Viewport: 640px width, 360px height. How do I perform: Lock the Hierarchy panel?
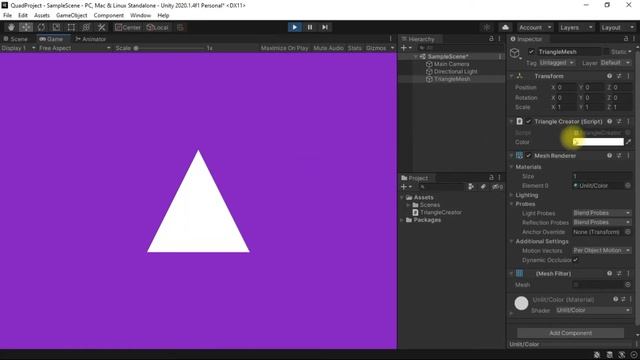point(491,38)
